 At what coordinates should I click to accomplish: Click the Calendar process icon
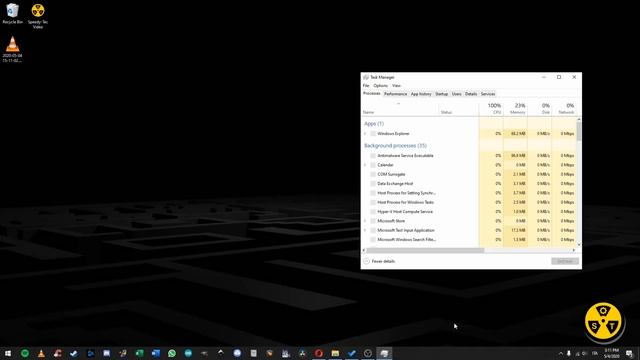coord(373,165)
